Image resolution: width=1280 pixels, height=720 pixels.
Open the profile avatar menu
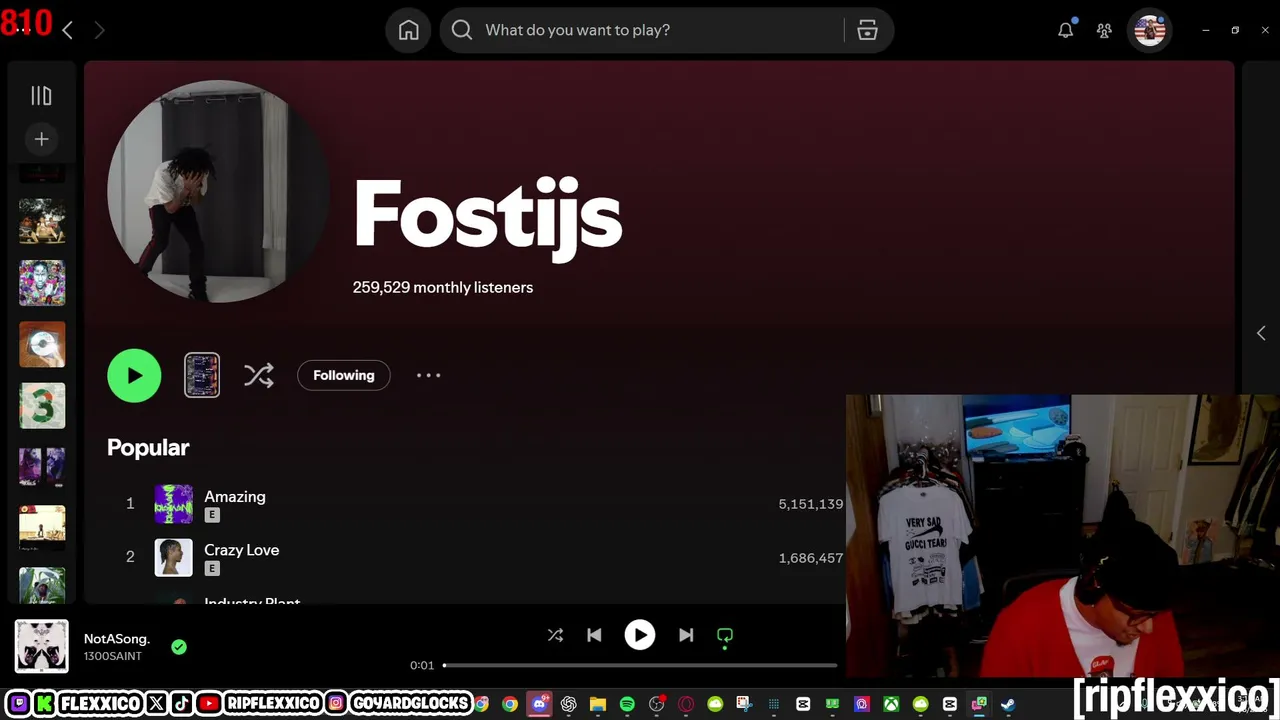point(1150,30)
